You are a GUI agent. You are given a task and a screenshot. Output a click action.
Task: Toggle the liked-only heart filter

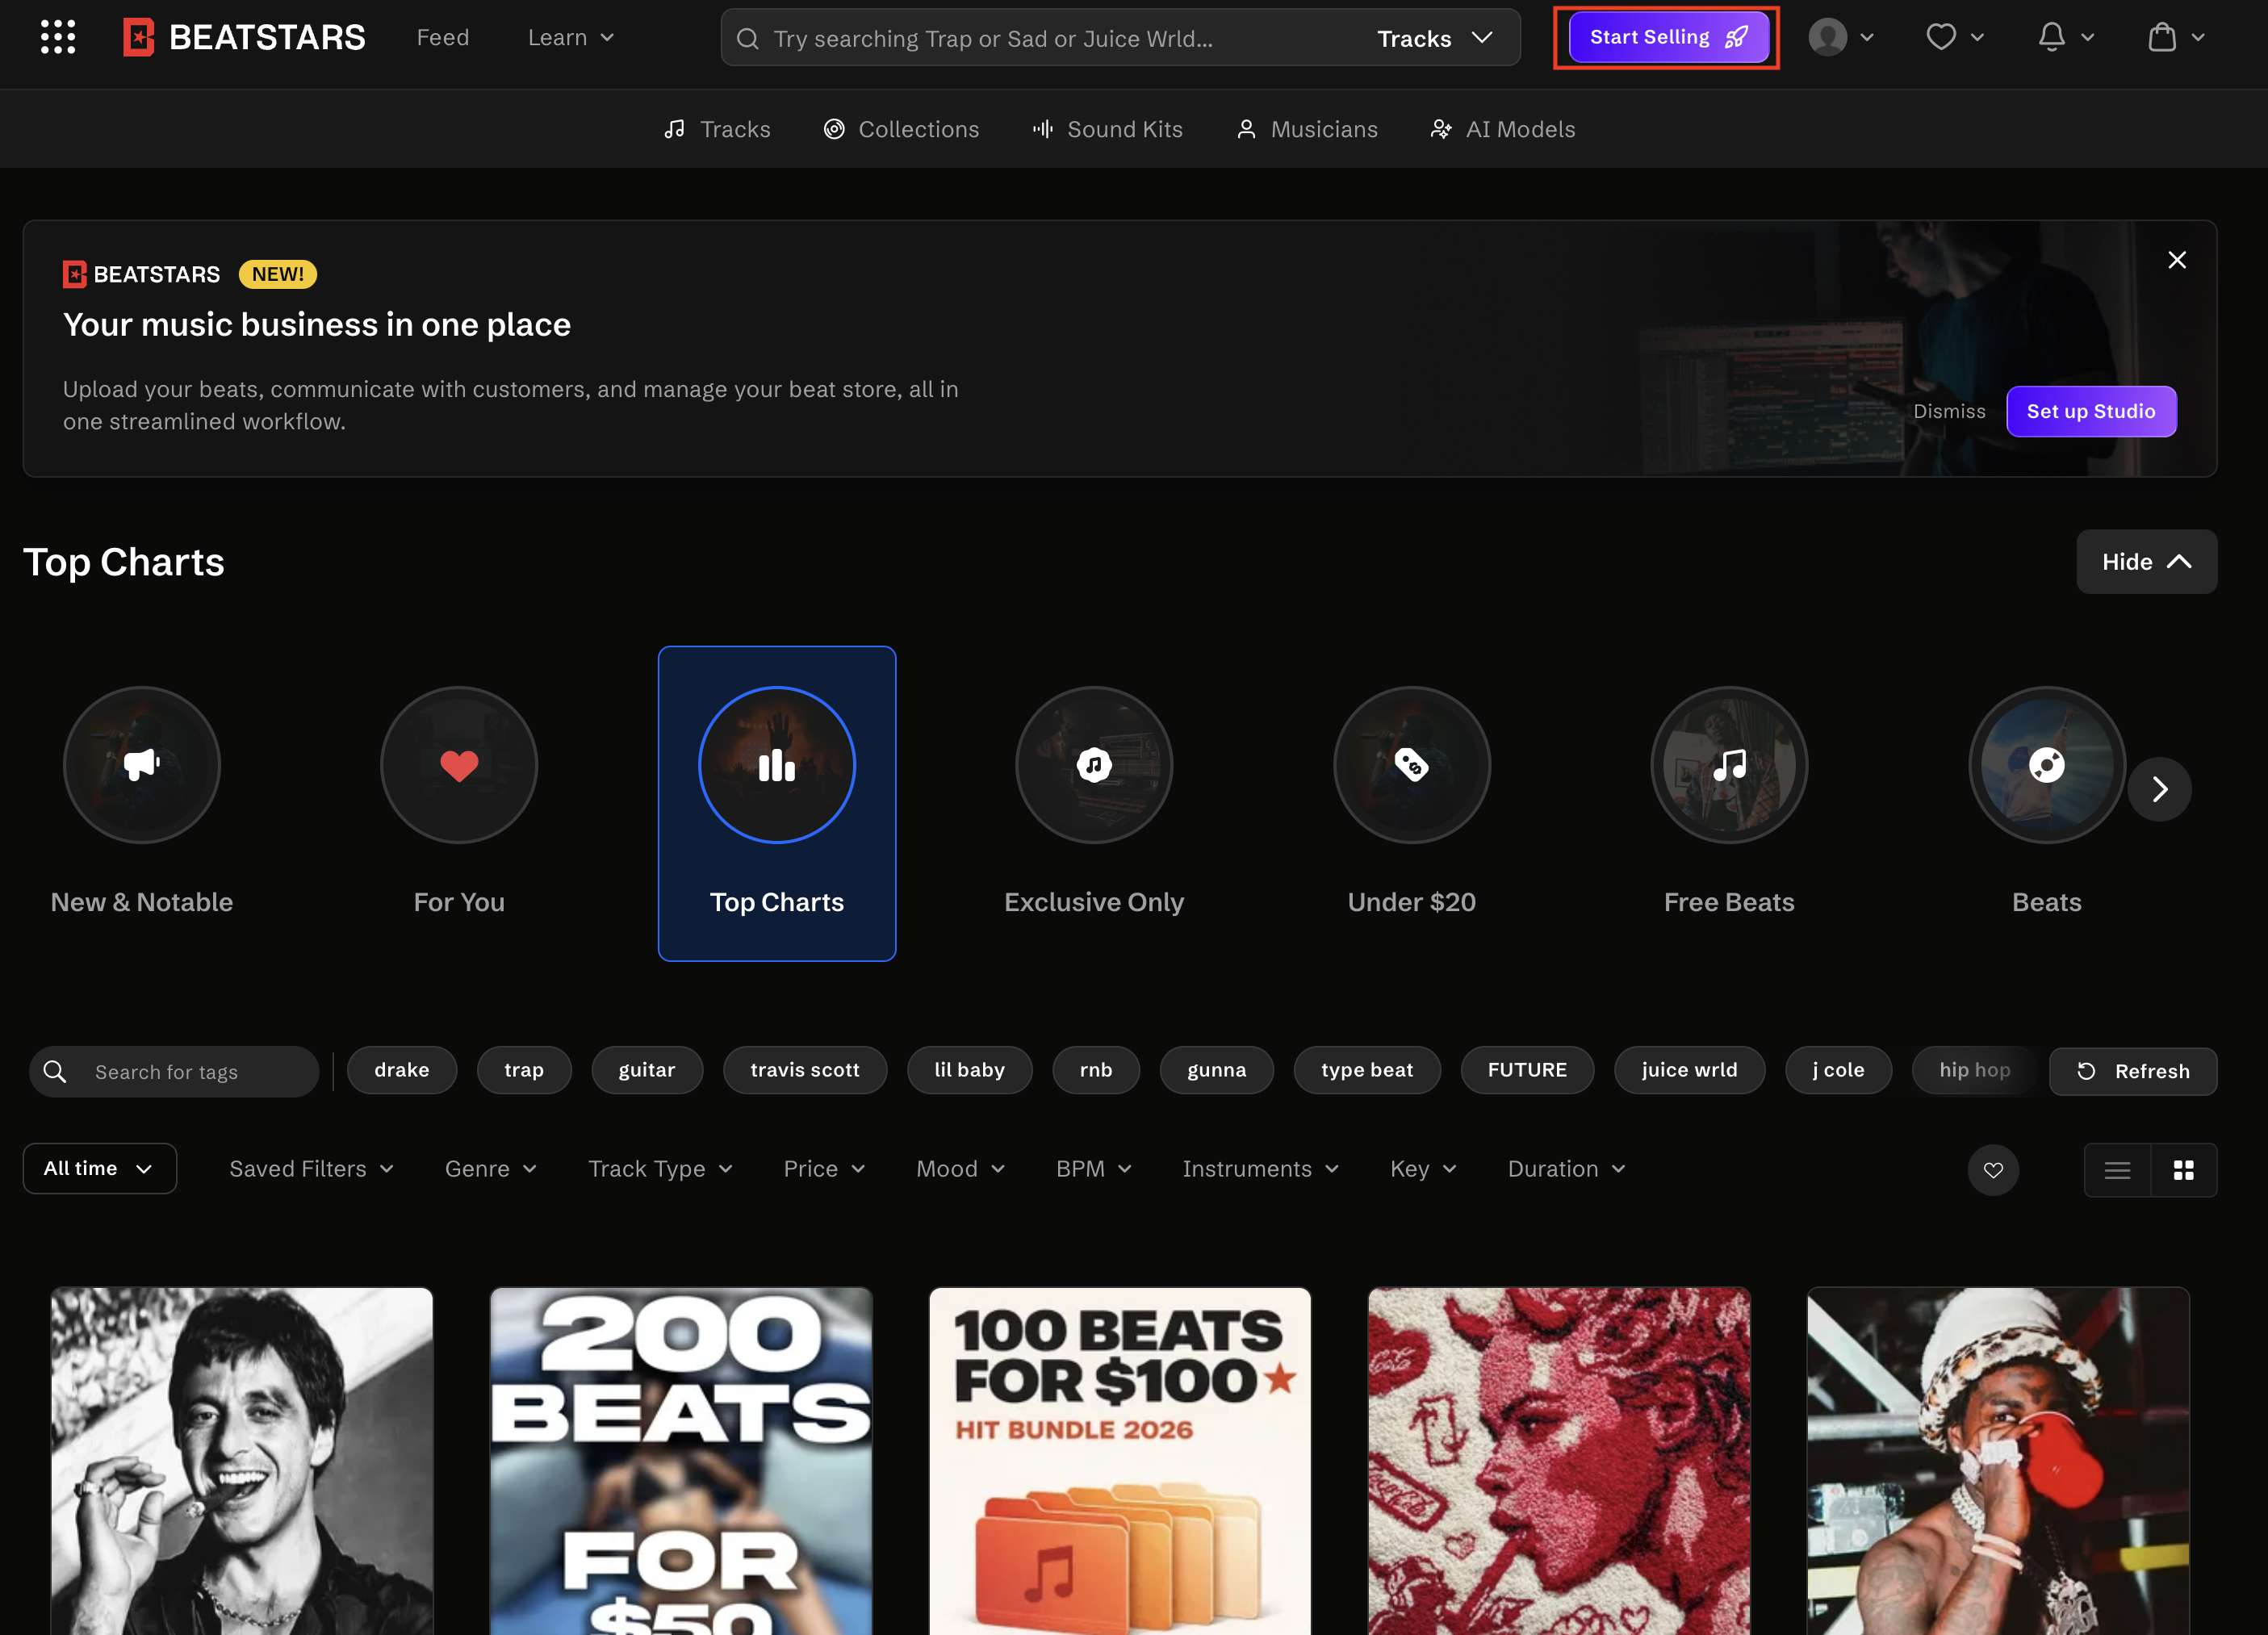(1993, 1170)
